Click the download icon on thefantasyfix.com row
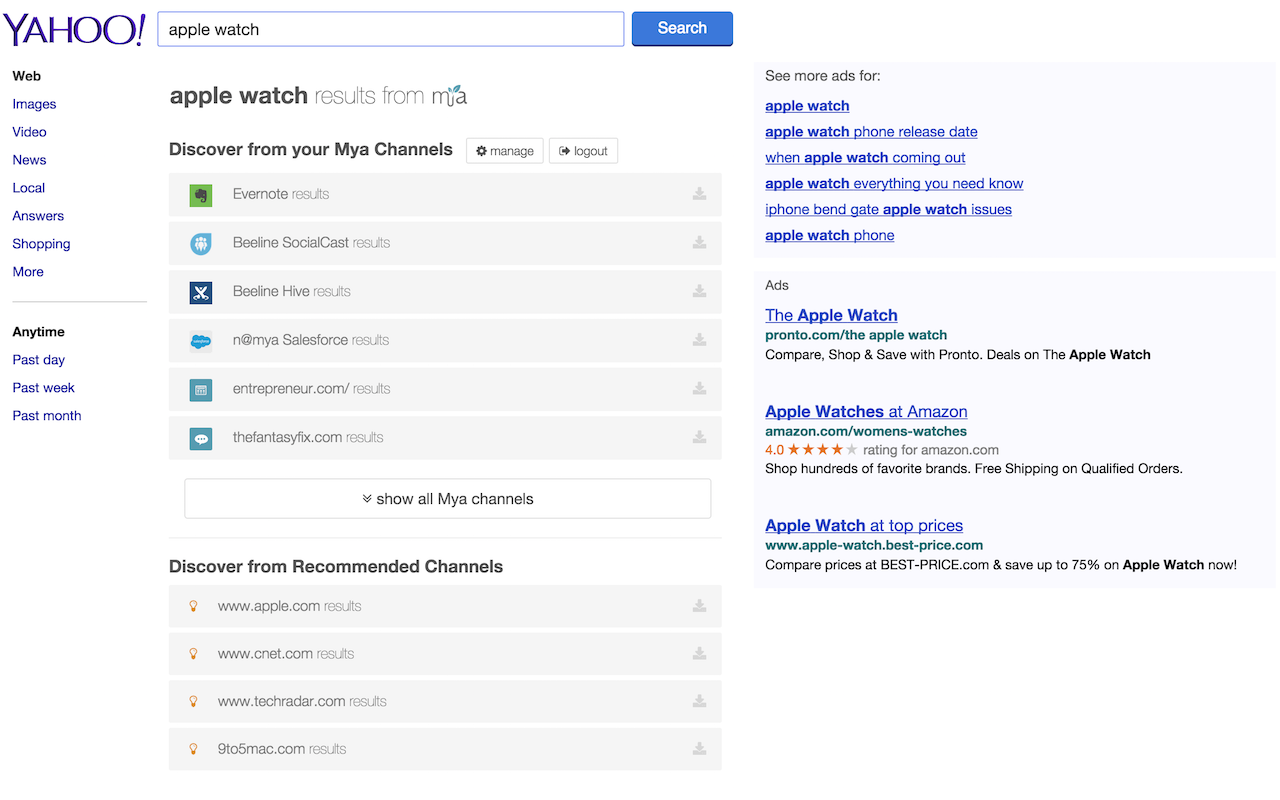This screenshot has width=1280, height=800. click(700, 437)
